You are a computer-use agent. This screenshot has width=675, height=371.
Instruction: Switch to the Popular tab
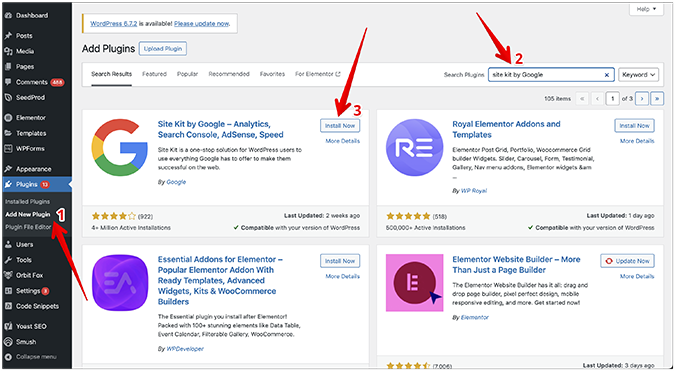click(x=188, y=74)
